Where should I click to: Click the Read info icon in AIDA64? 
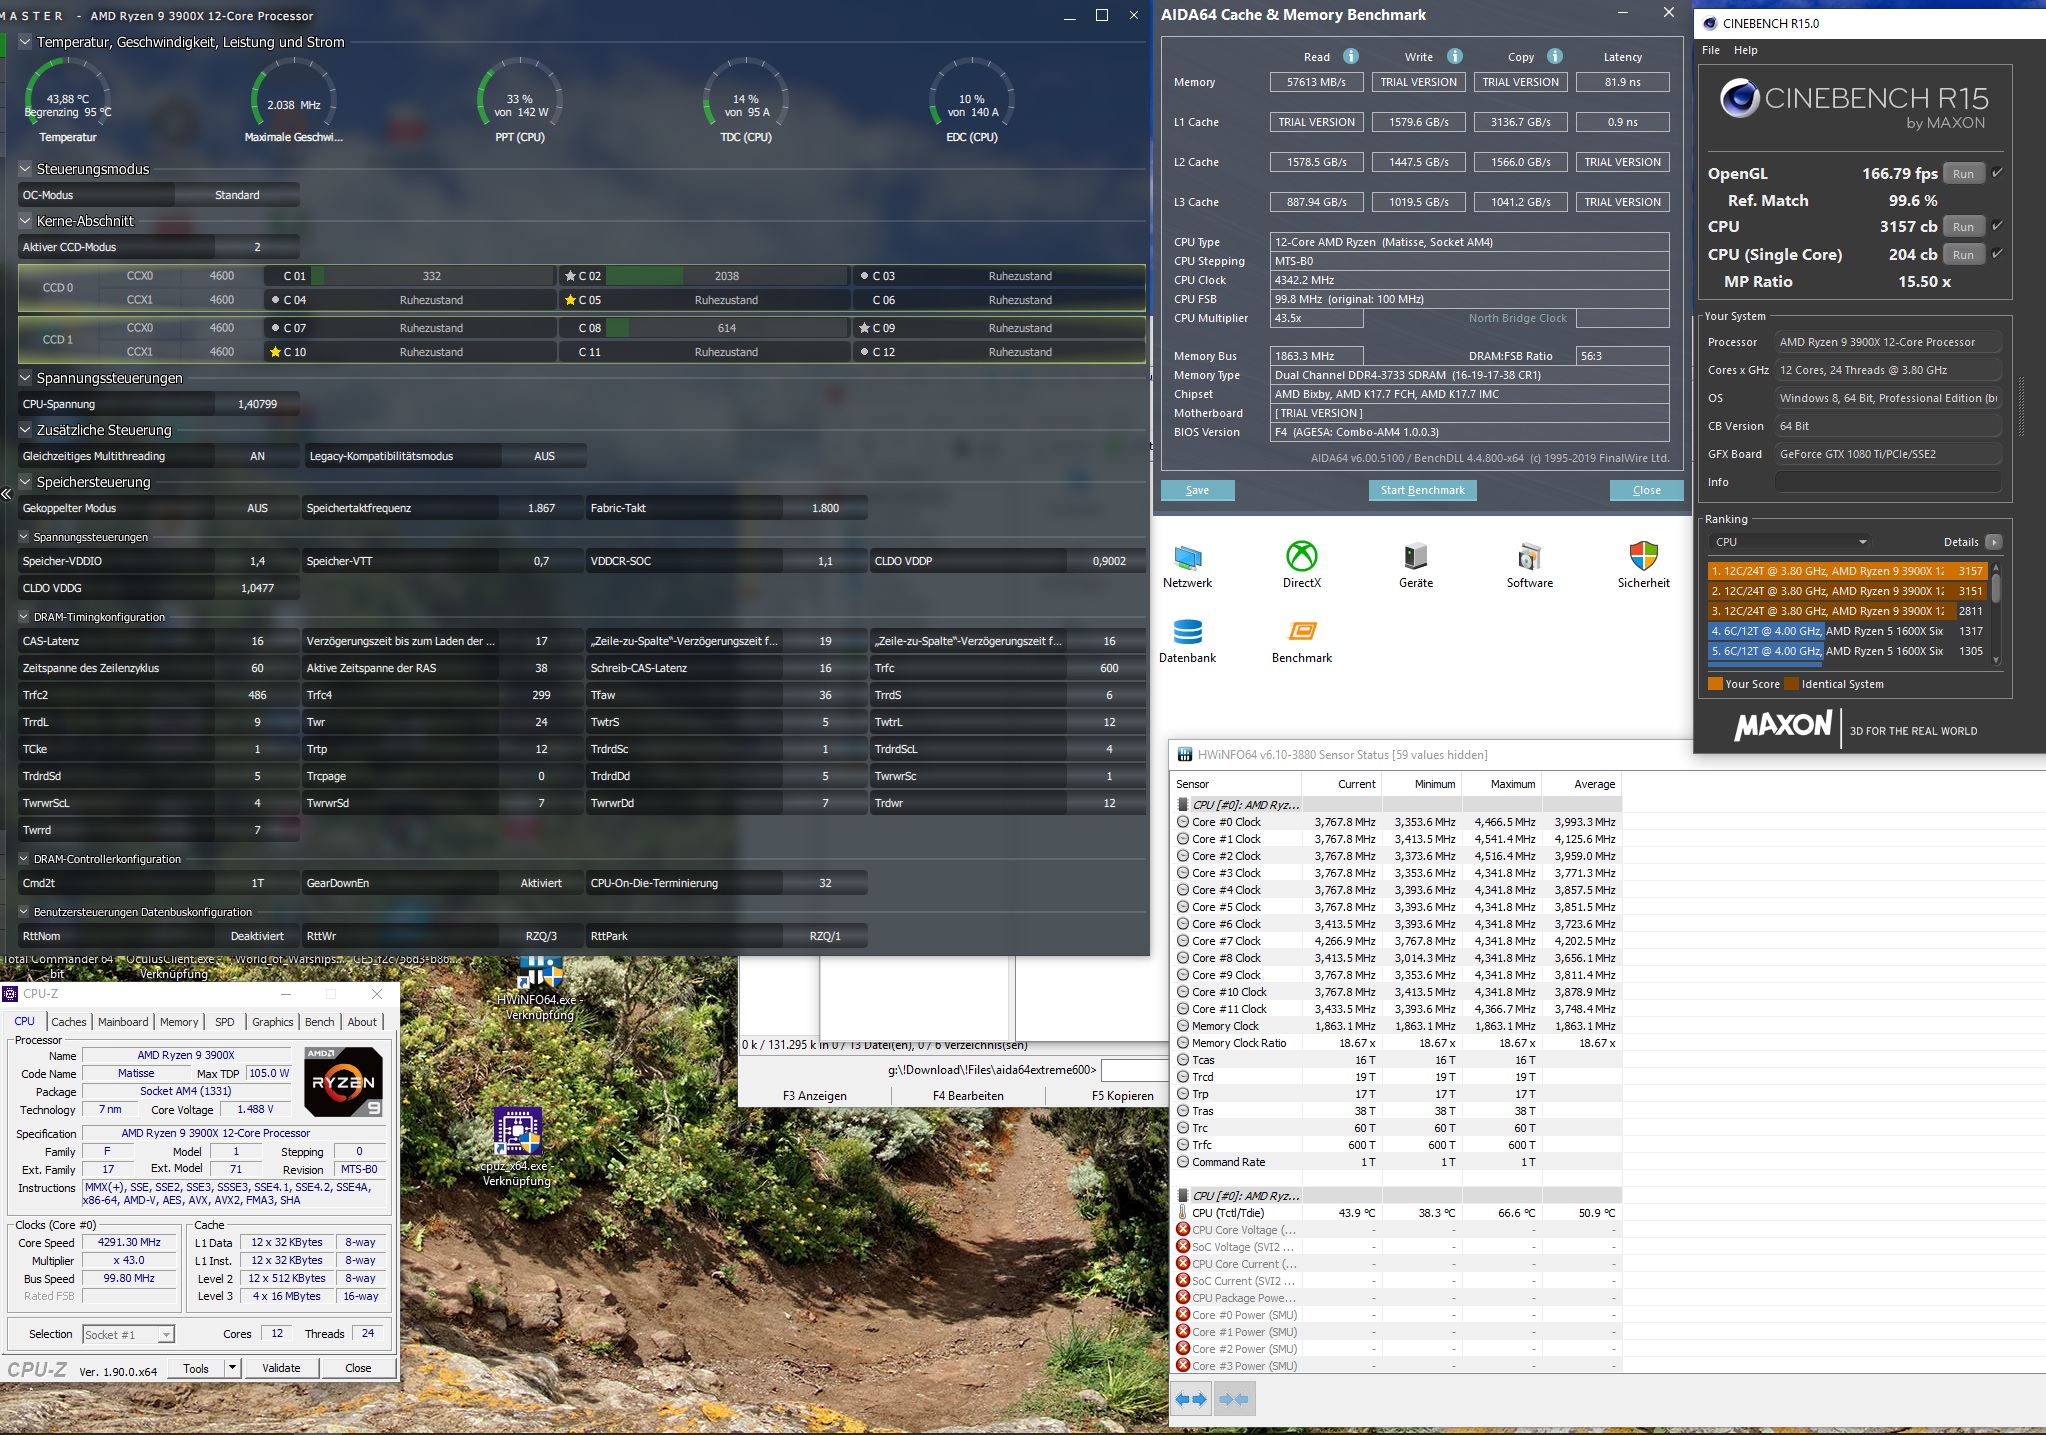coord(1350,57)
